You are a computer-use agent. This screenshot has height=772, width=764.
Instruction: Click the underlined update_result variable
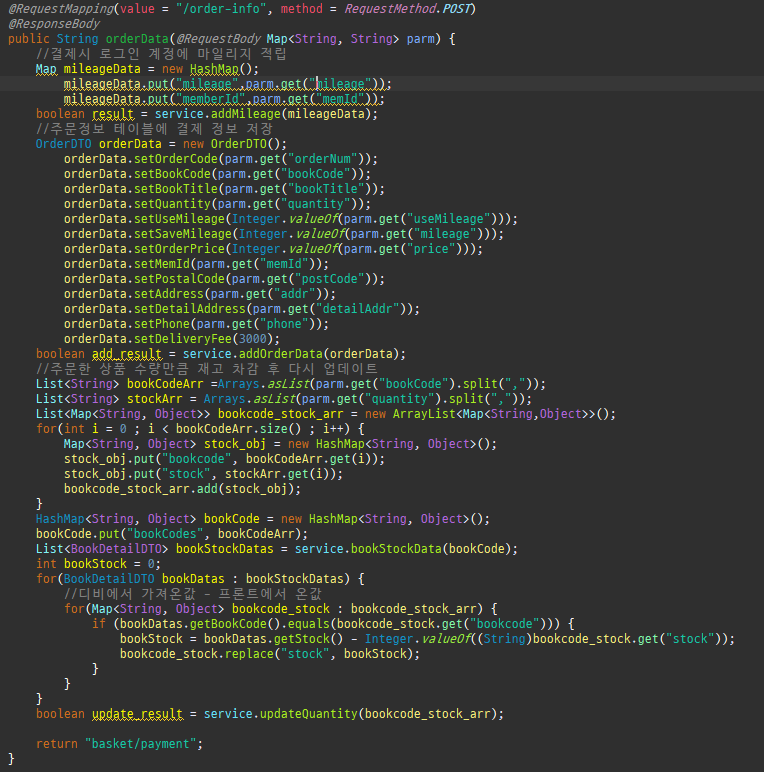pyautogui.click(x=137, y=714)
